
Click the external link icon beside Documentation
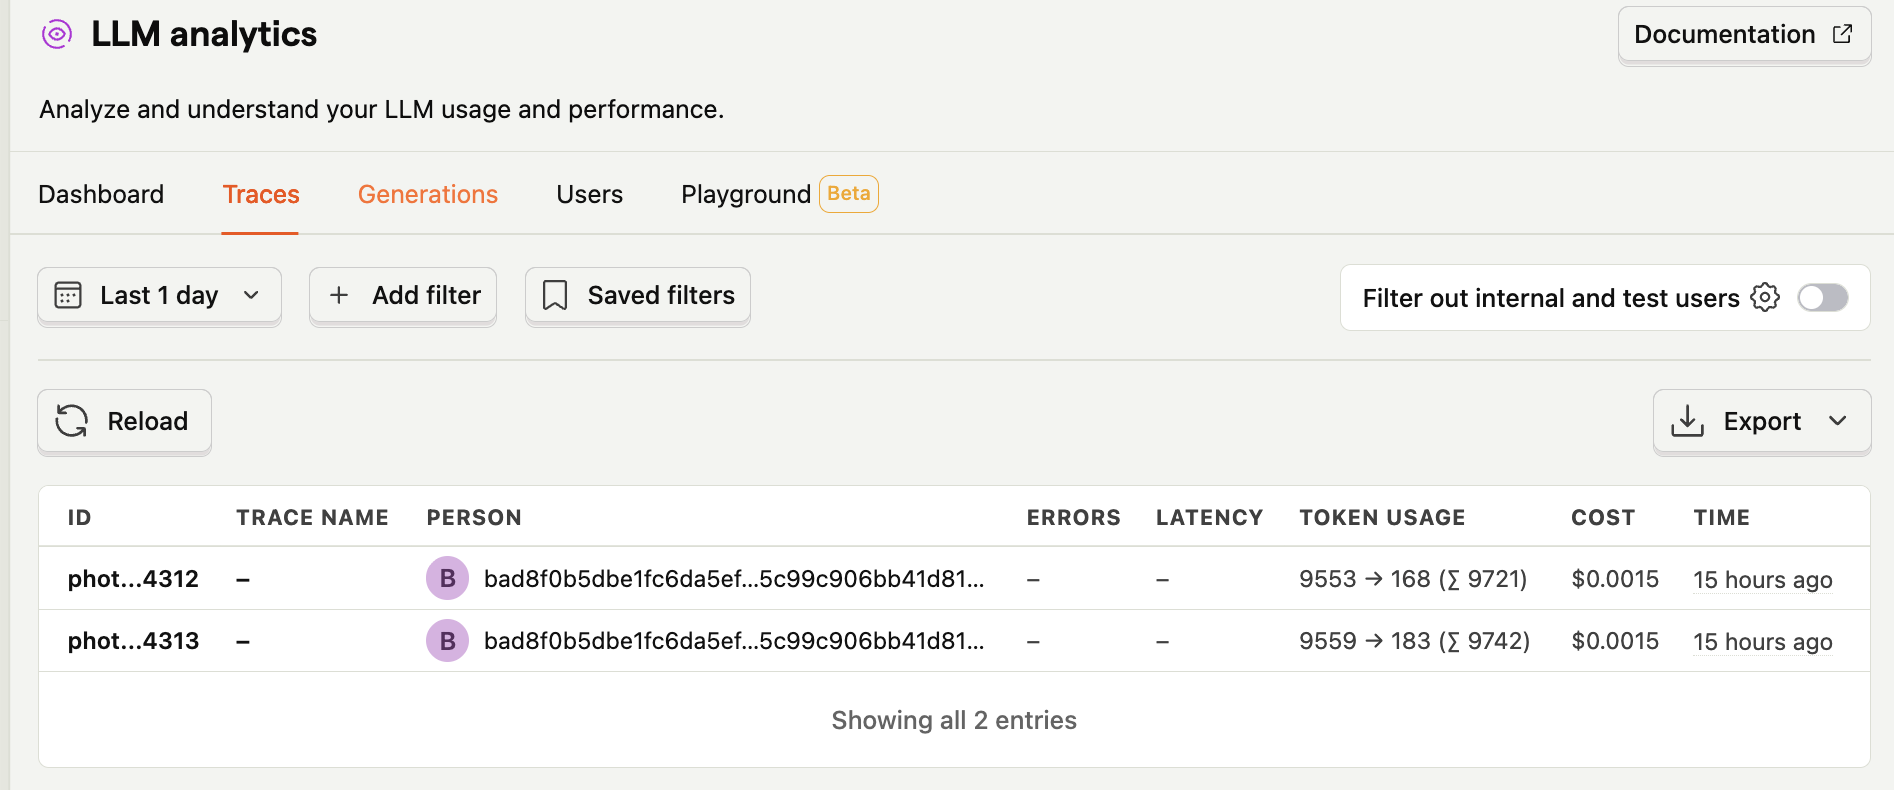coord(1842,34)
